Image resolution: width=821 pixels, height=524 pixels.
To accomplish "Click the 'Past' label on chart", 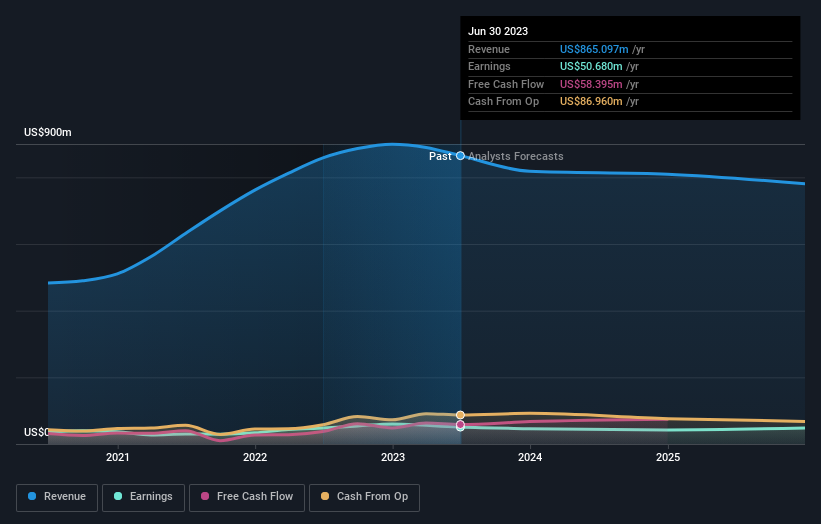I will pyautogui.click(x=440, y=156).
